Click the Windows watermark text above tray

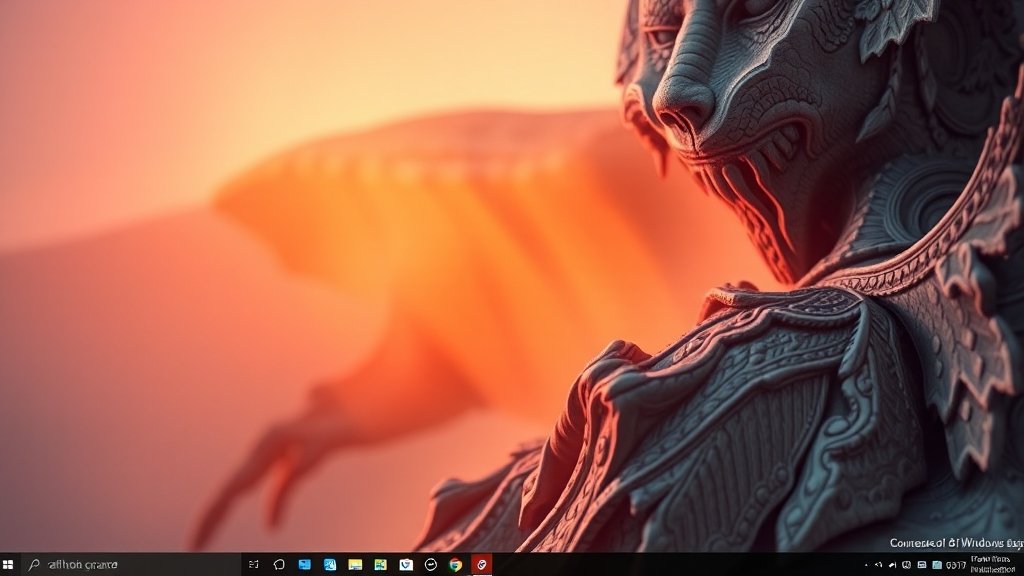click(x=955, y=543)
